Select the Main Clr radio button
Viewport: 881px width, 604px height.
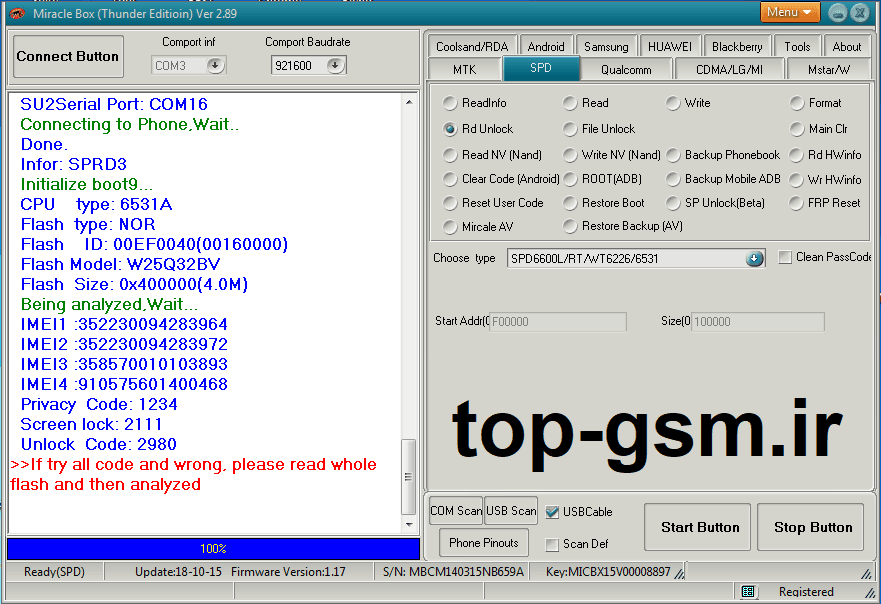click(796, 129)
